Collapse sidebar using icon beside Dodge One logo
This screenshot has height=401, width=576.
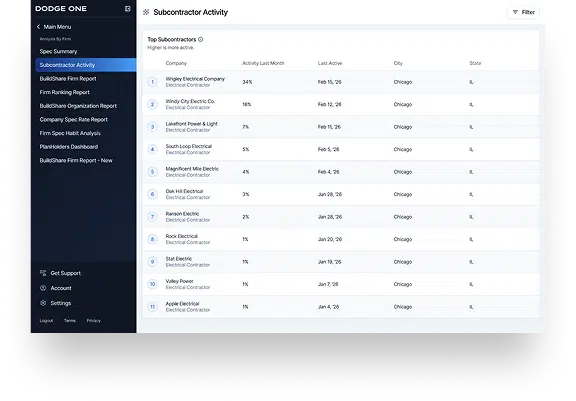pos(127,9)
